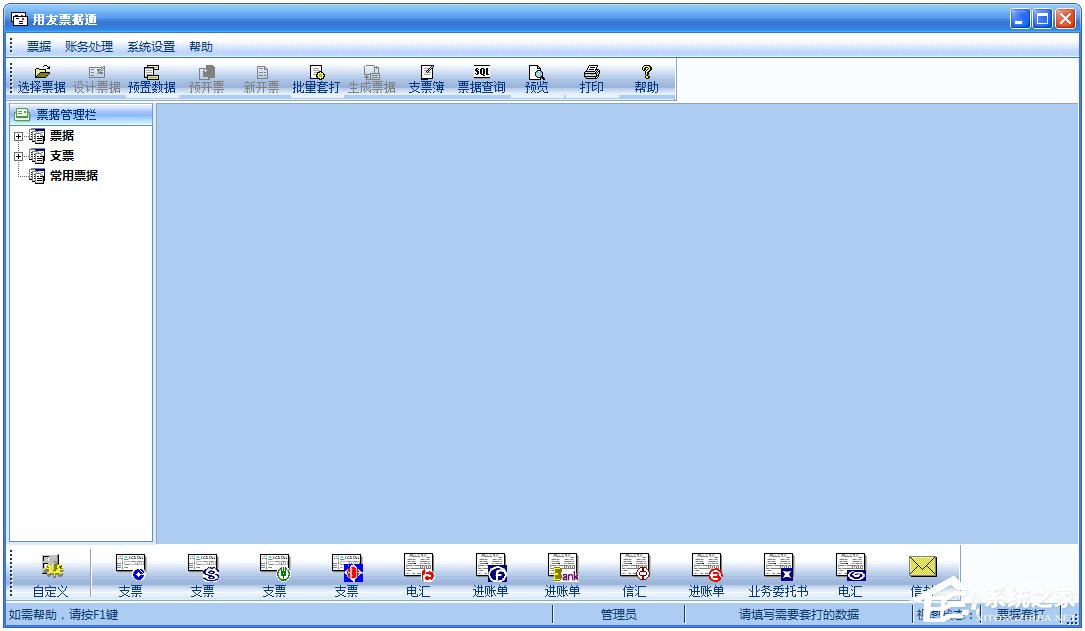This screenshot has height=631, width=1085.
Task: Choose the 业务委托书 template icon
Action: 778,568
